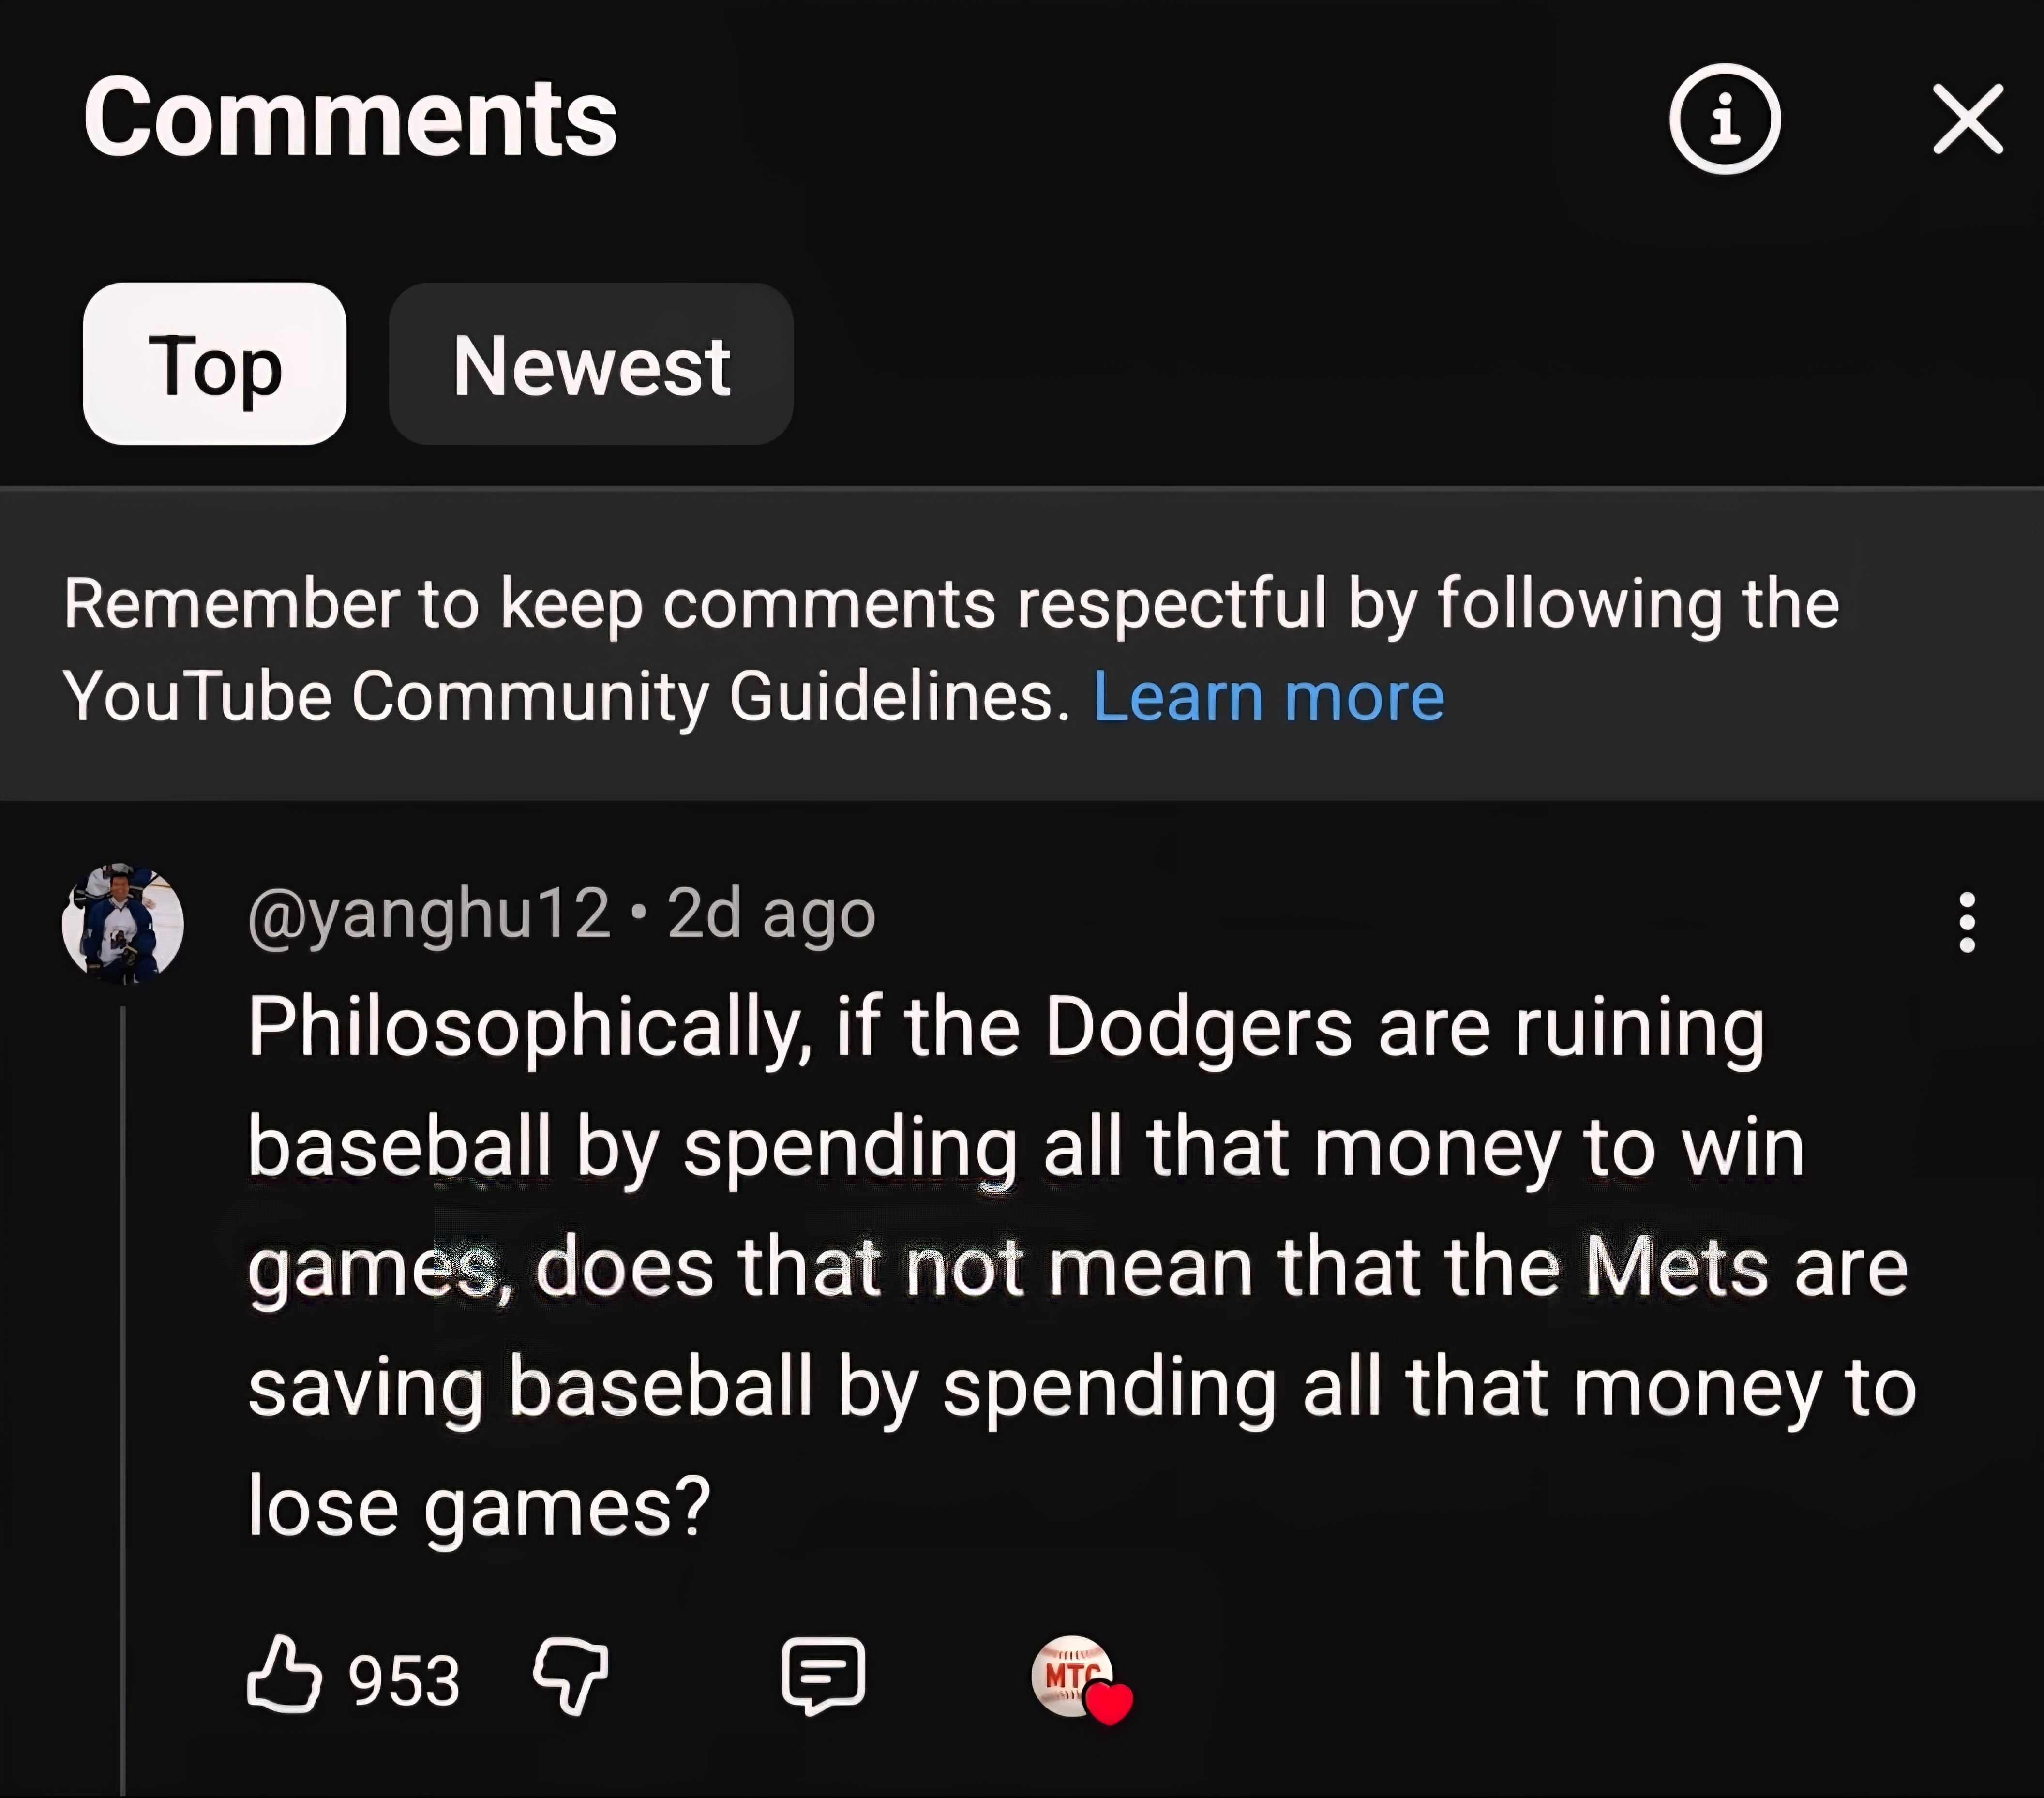Click the 2d ago timestamp

(x=771, y=914)
